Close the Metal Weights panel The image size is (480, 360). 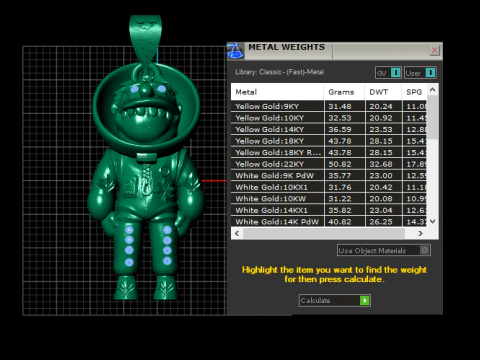pos(434,50)
